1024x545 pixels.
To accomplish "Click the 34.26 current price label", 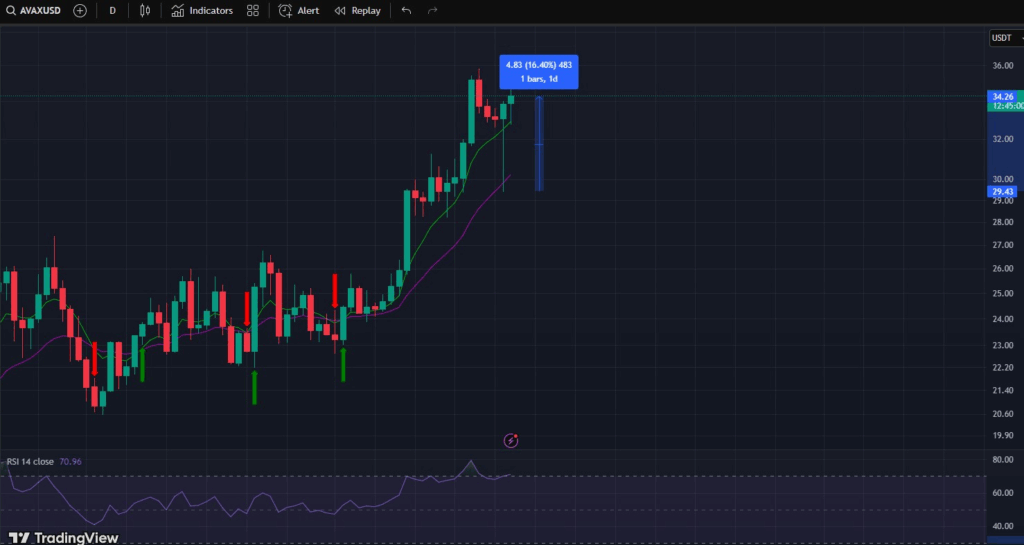I will [1002, 96].
